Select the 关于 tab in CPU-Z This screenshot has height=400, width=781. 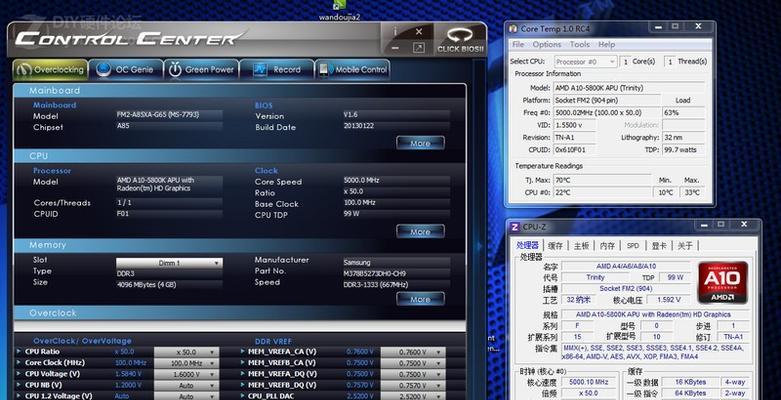685,246
